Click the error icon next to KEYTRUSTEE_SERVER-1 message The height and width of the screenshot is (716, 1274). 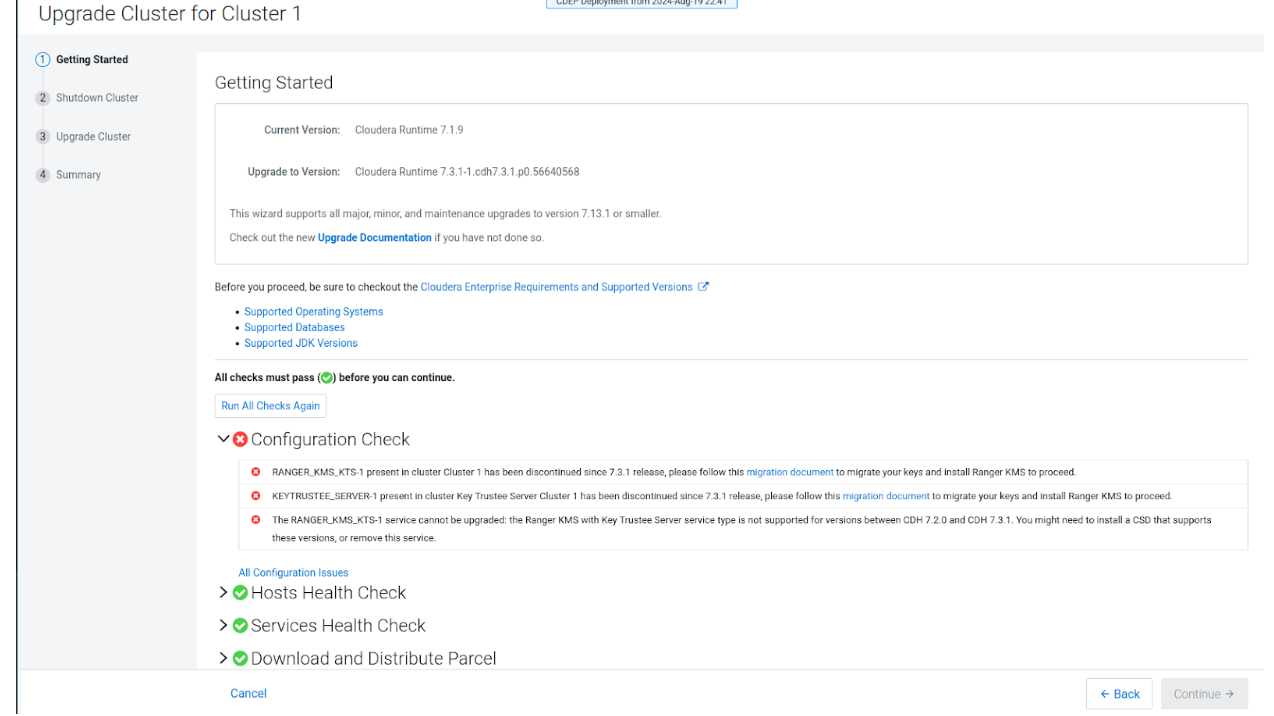tap(256, 496)
